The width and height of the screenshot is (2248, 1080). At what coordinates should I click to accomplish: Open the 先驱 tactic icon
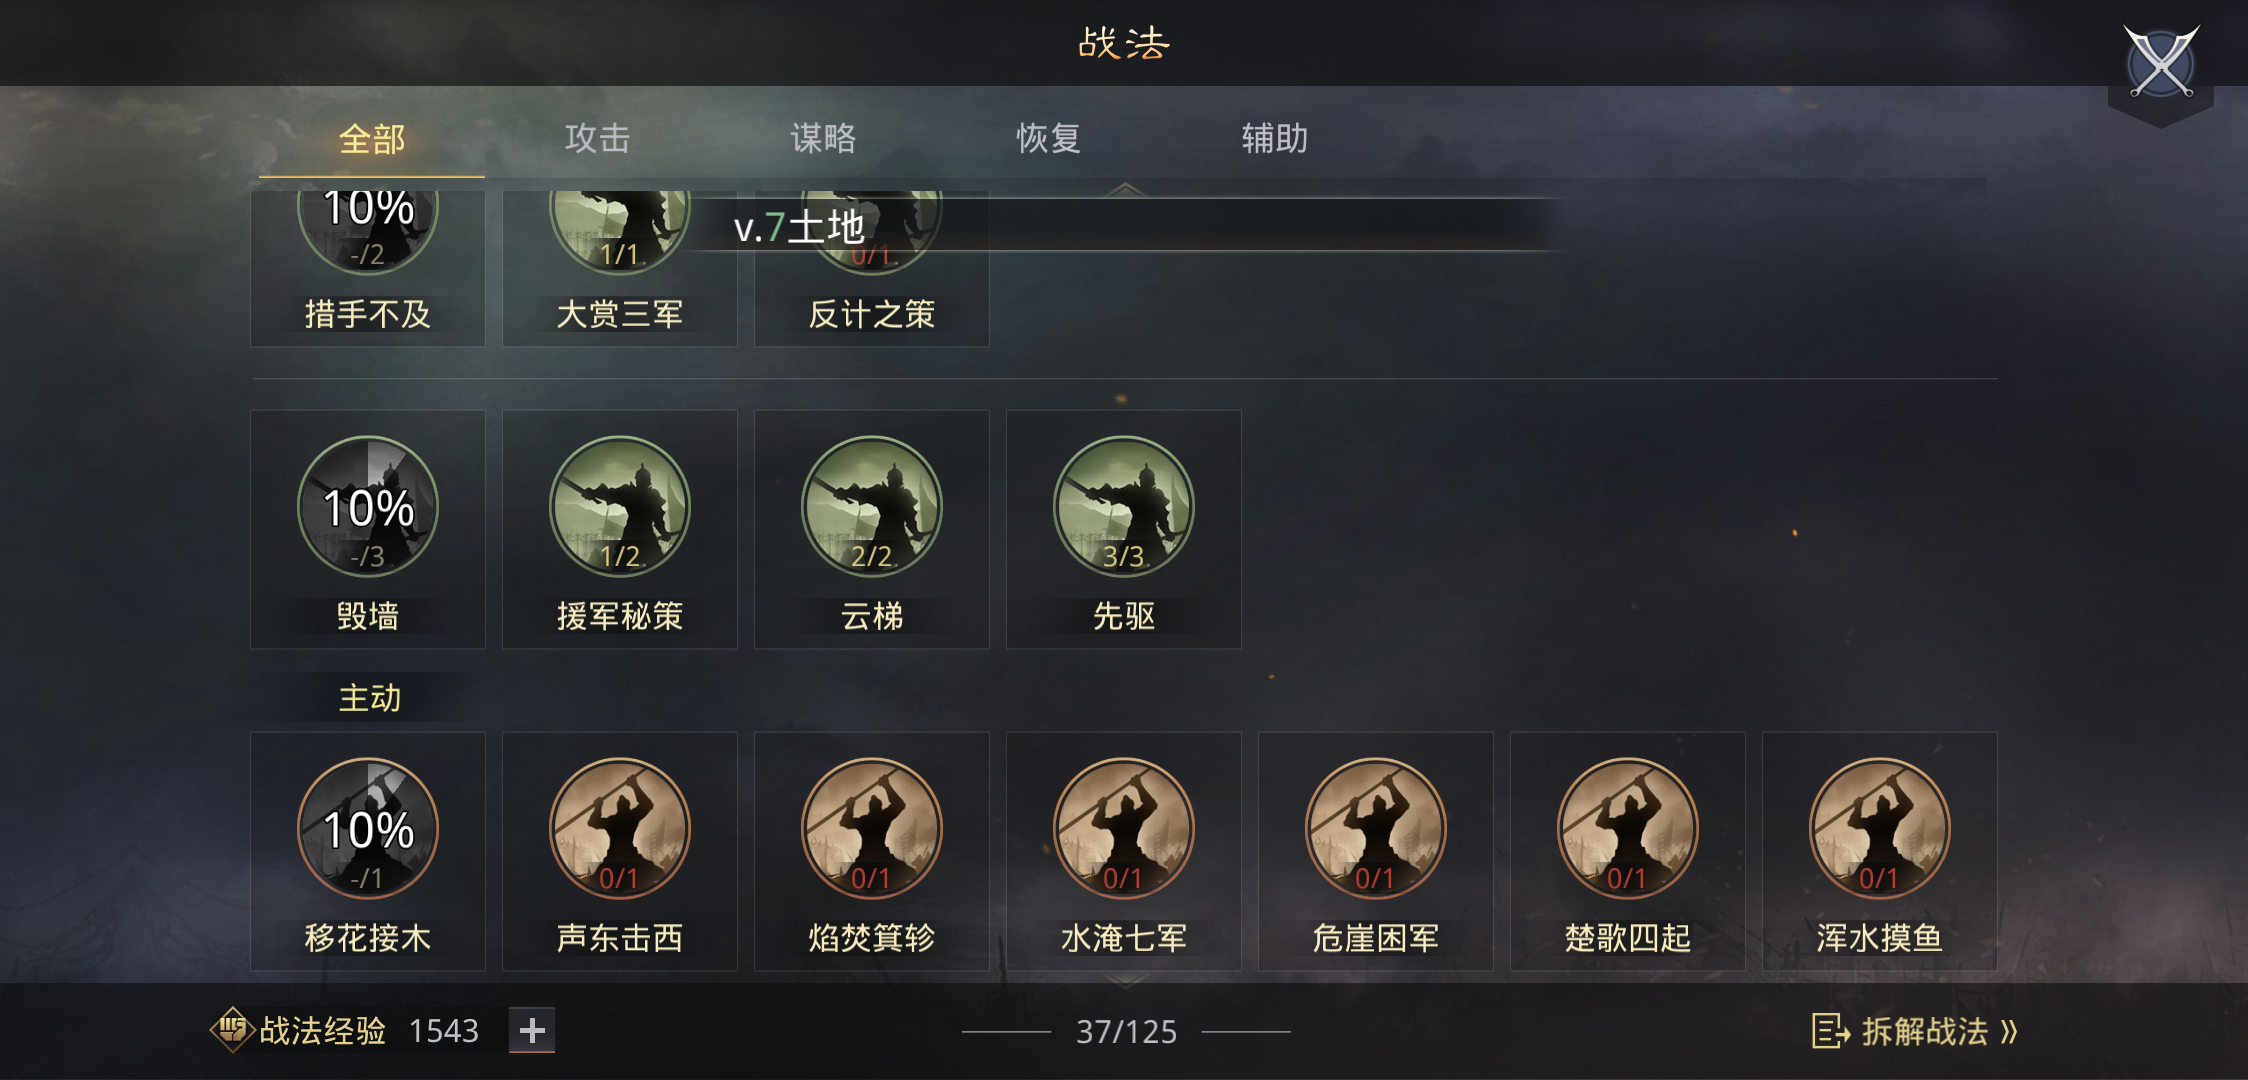coord(1124,507)
